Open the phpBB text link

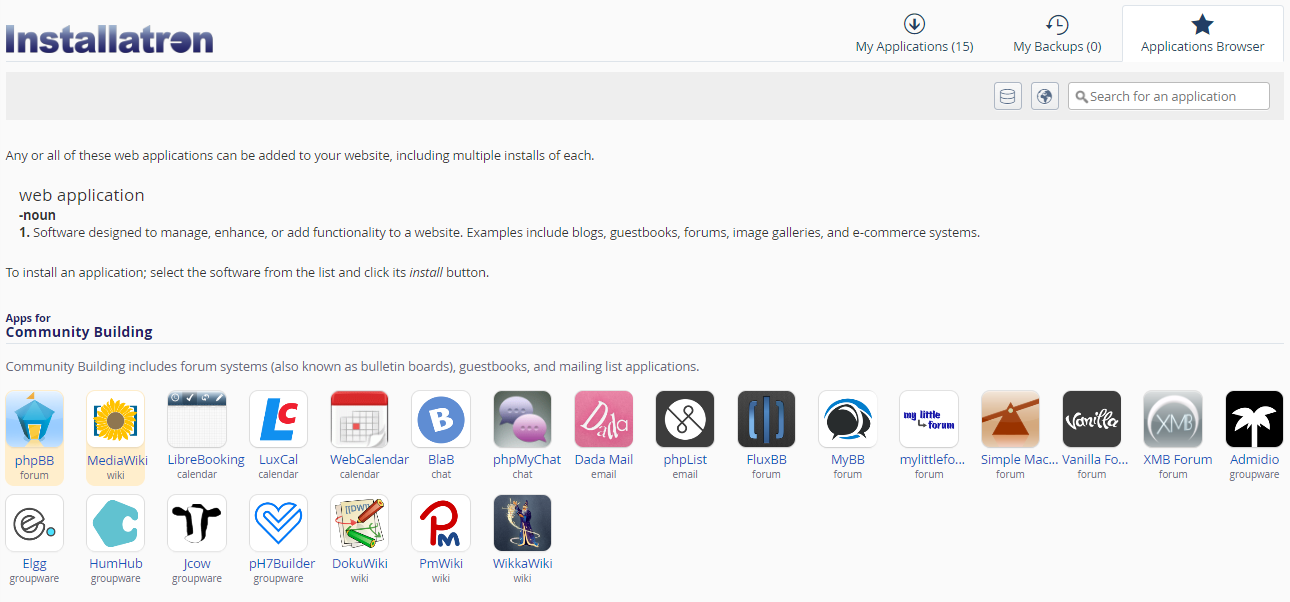(x=34, y=460)
